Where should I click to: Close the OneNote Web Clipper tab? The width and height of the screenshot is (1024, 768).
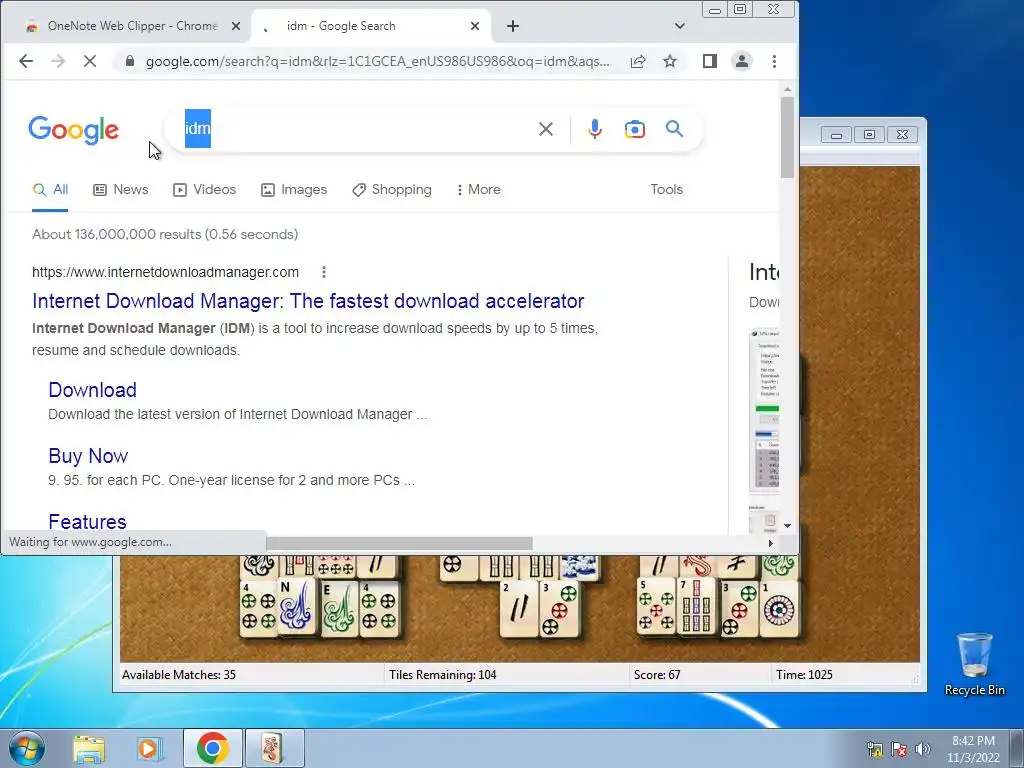[236, 26]
